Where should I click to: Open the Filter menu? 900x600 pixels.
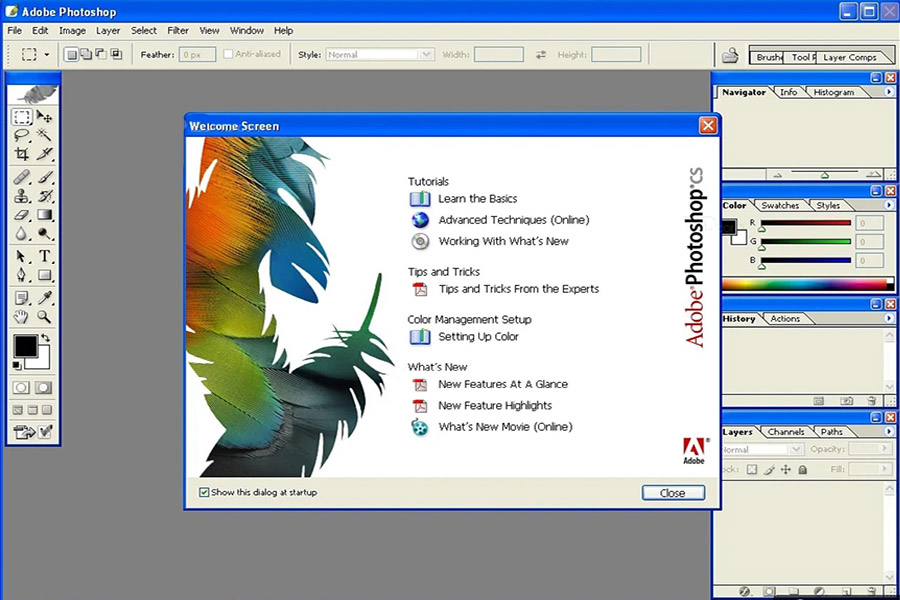coord(178,30)
